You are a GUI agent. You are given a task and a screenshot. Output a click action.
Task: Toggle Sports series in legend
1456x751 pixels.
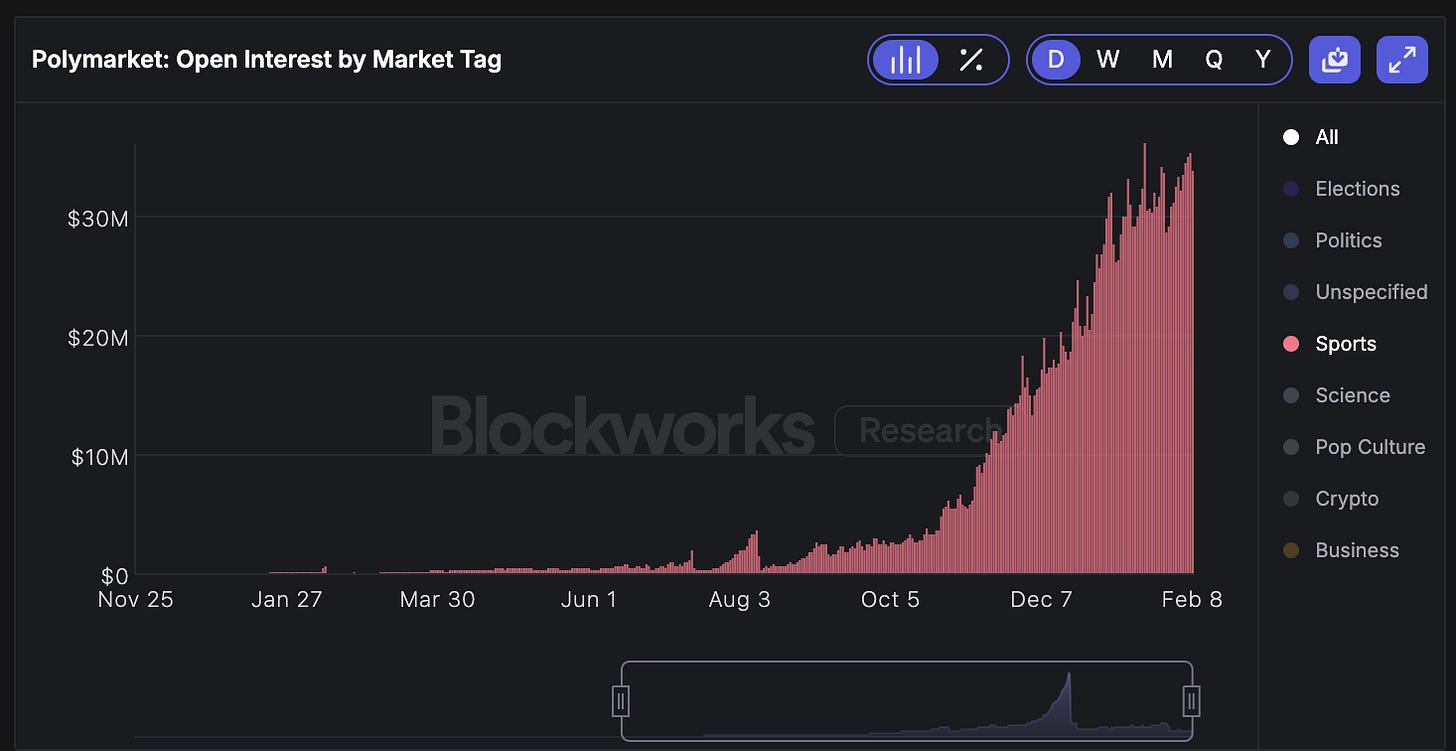tap(1329, 344)
